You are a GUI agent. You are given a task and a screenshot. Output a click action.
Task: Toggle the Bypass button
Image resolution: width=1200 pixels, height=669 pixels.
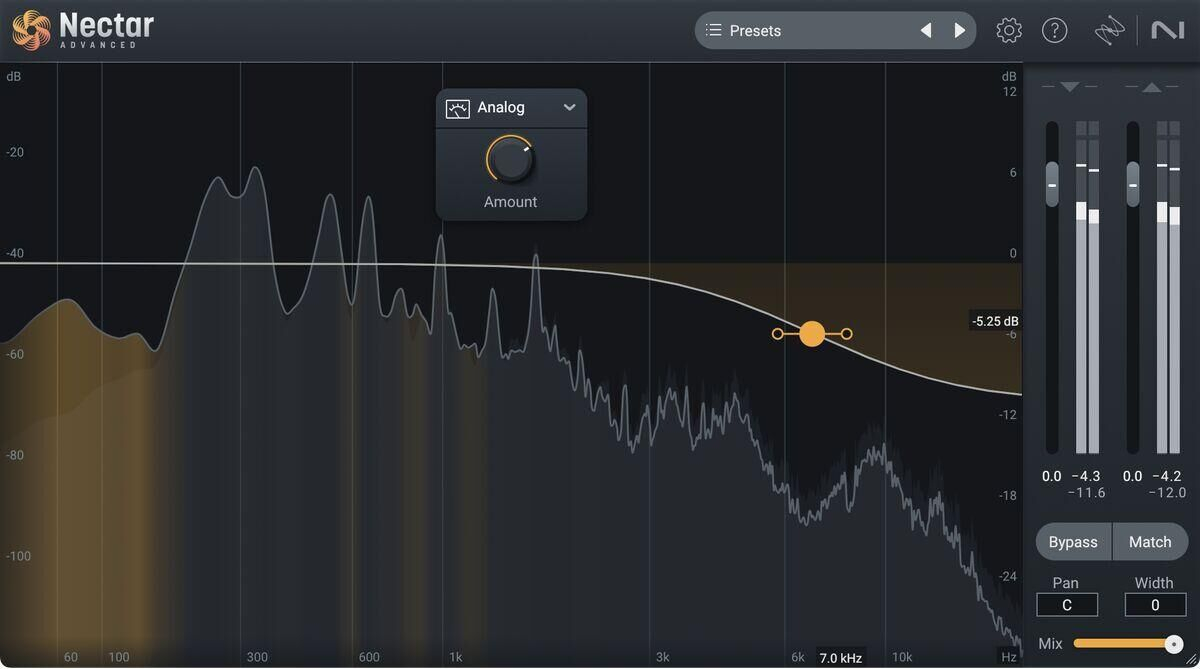[x=1073, y=542]
